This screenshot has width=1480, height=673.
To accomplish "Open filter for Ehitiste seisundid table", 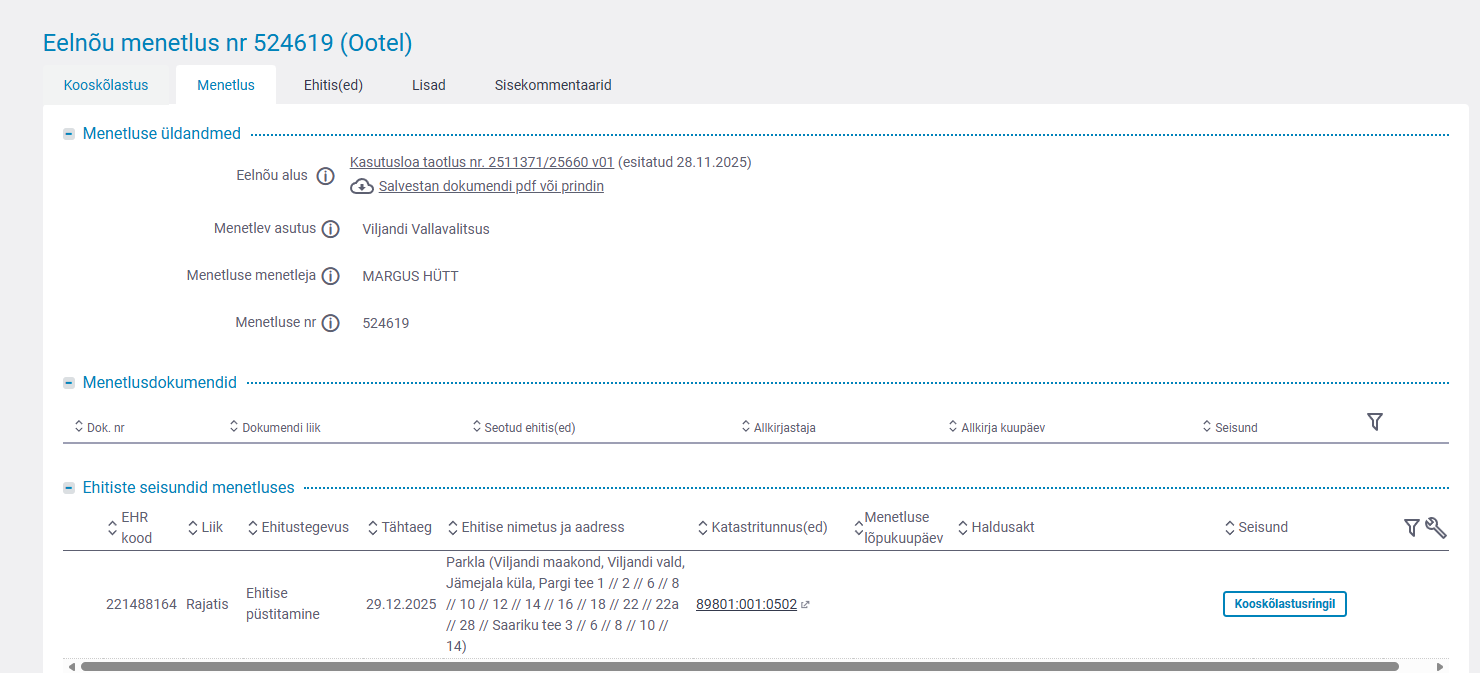I will pos(1411,528).
